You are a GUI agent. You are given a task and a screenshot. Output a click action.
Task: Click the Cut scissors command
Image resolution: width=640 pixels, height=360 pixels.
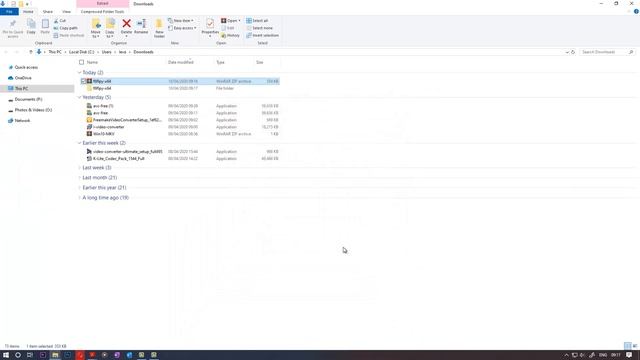point(60,20)
